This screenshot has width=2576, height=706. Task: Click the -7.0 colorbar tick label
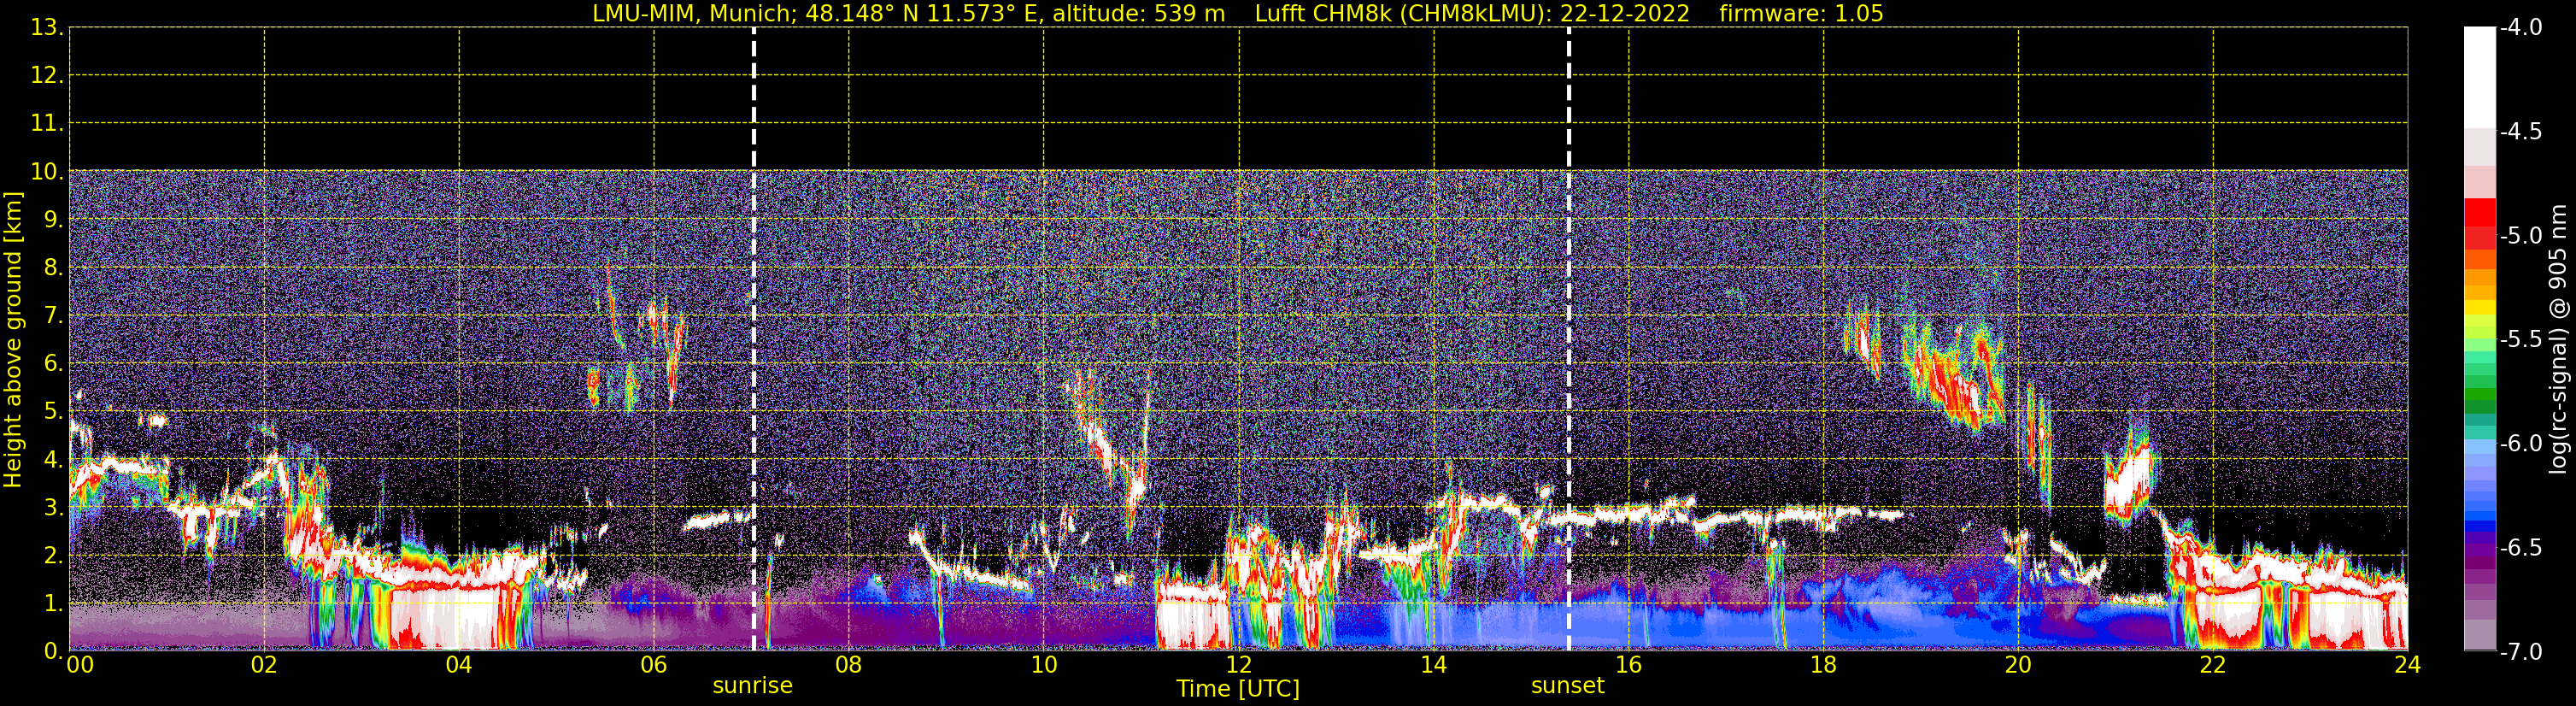click(x=2520, y=652)
